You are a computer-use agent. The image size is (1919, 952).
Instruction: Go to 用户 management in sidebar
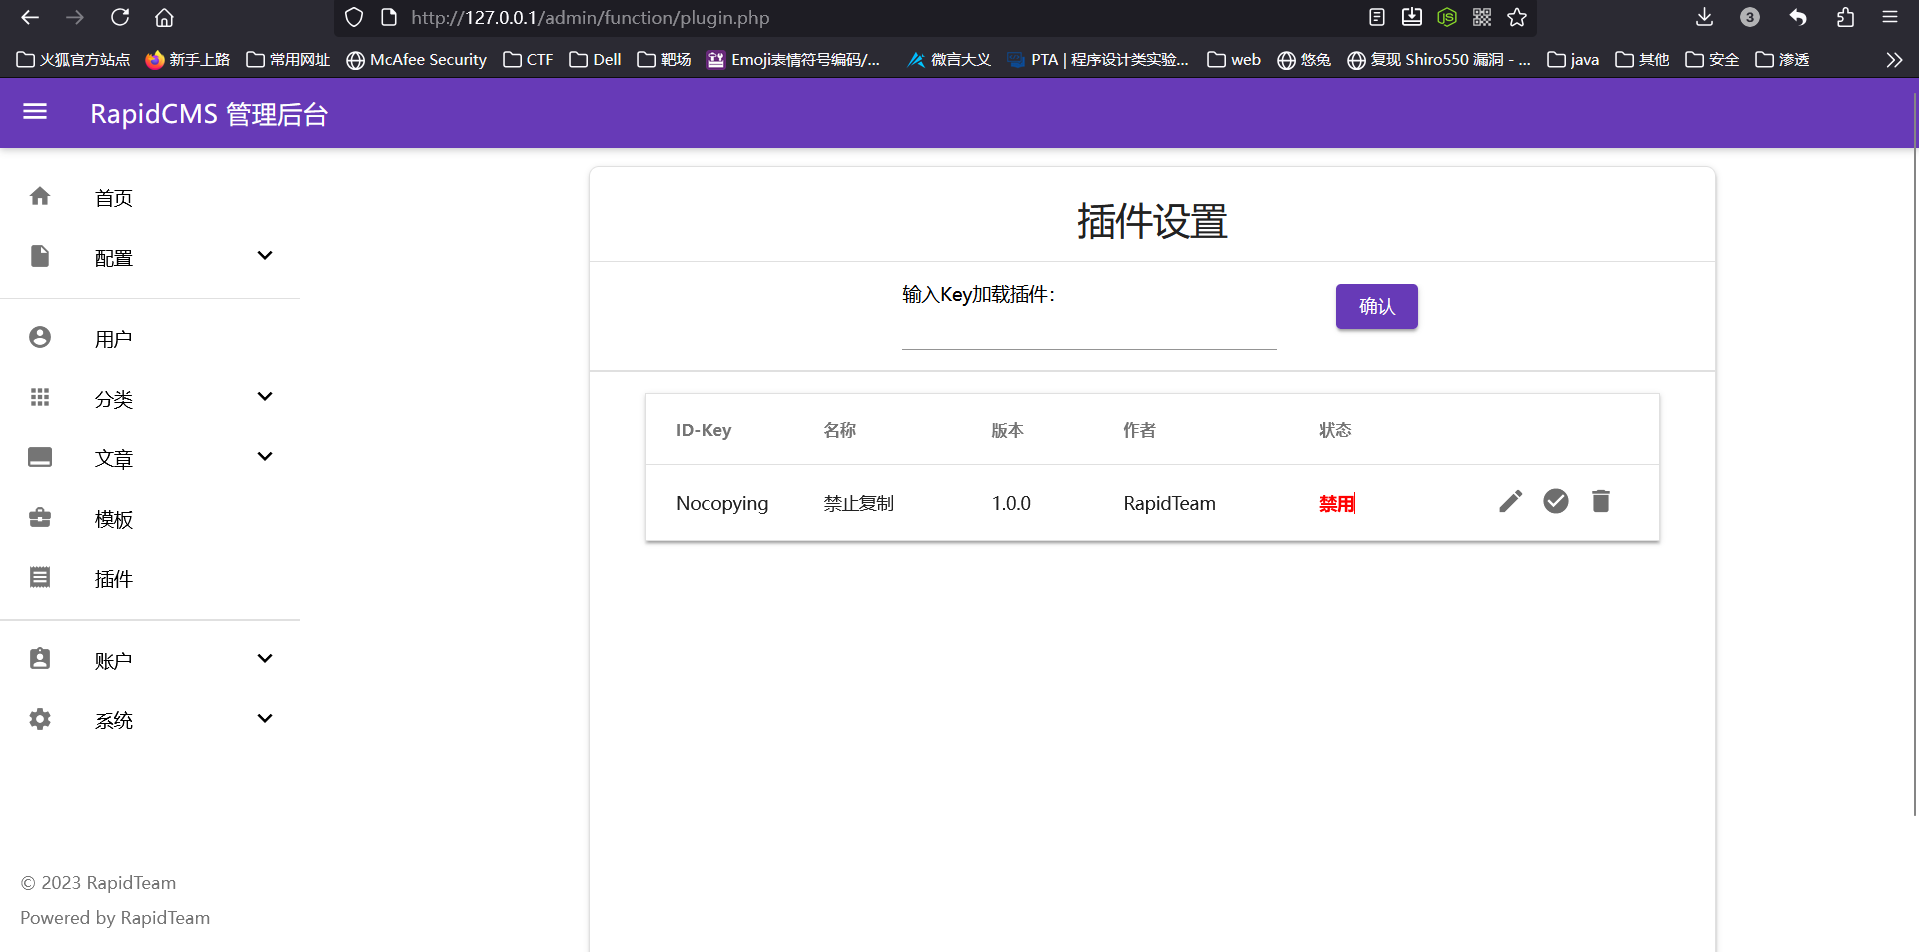pyautogui.click(x=113, y=339)
